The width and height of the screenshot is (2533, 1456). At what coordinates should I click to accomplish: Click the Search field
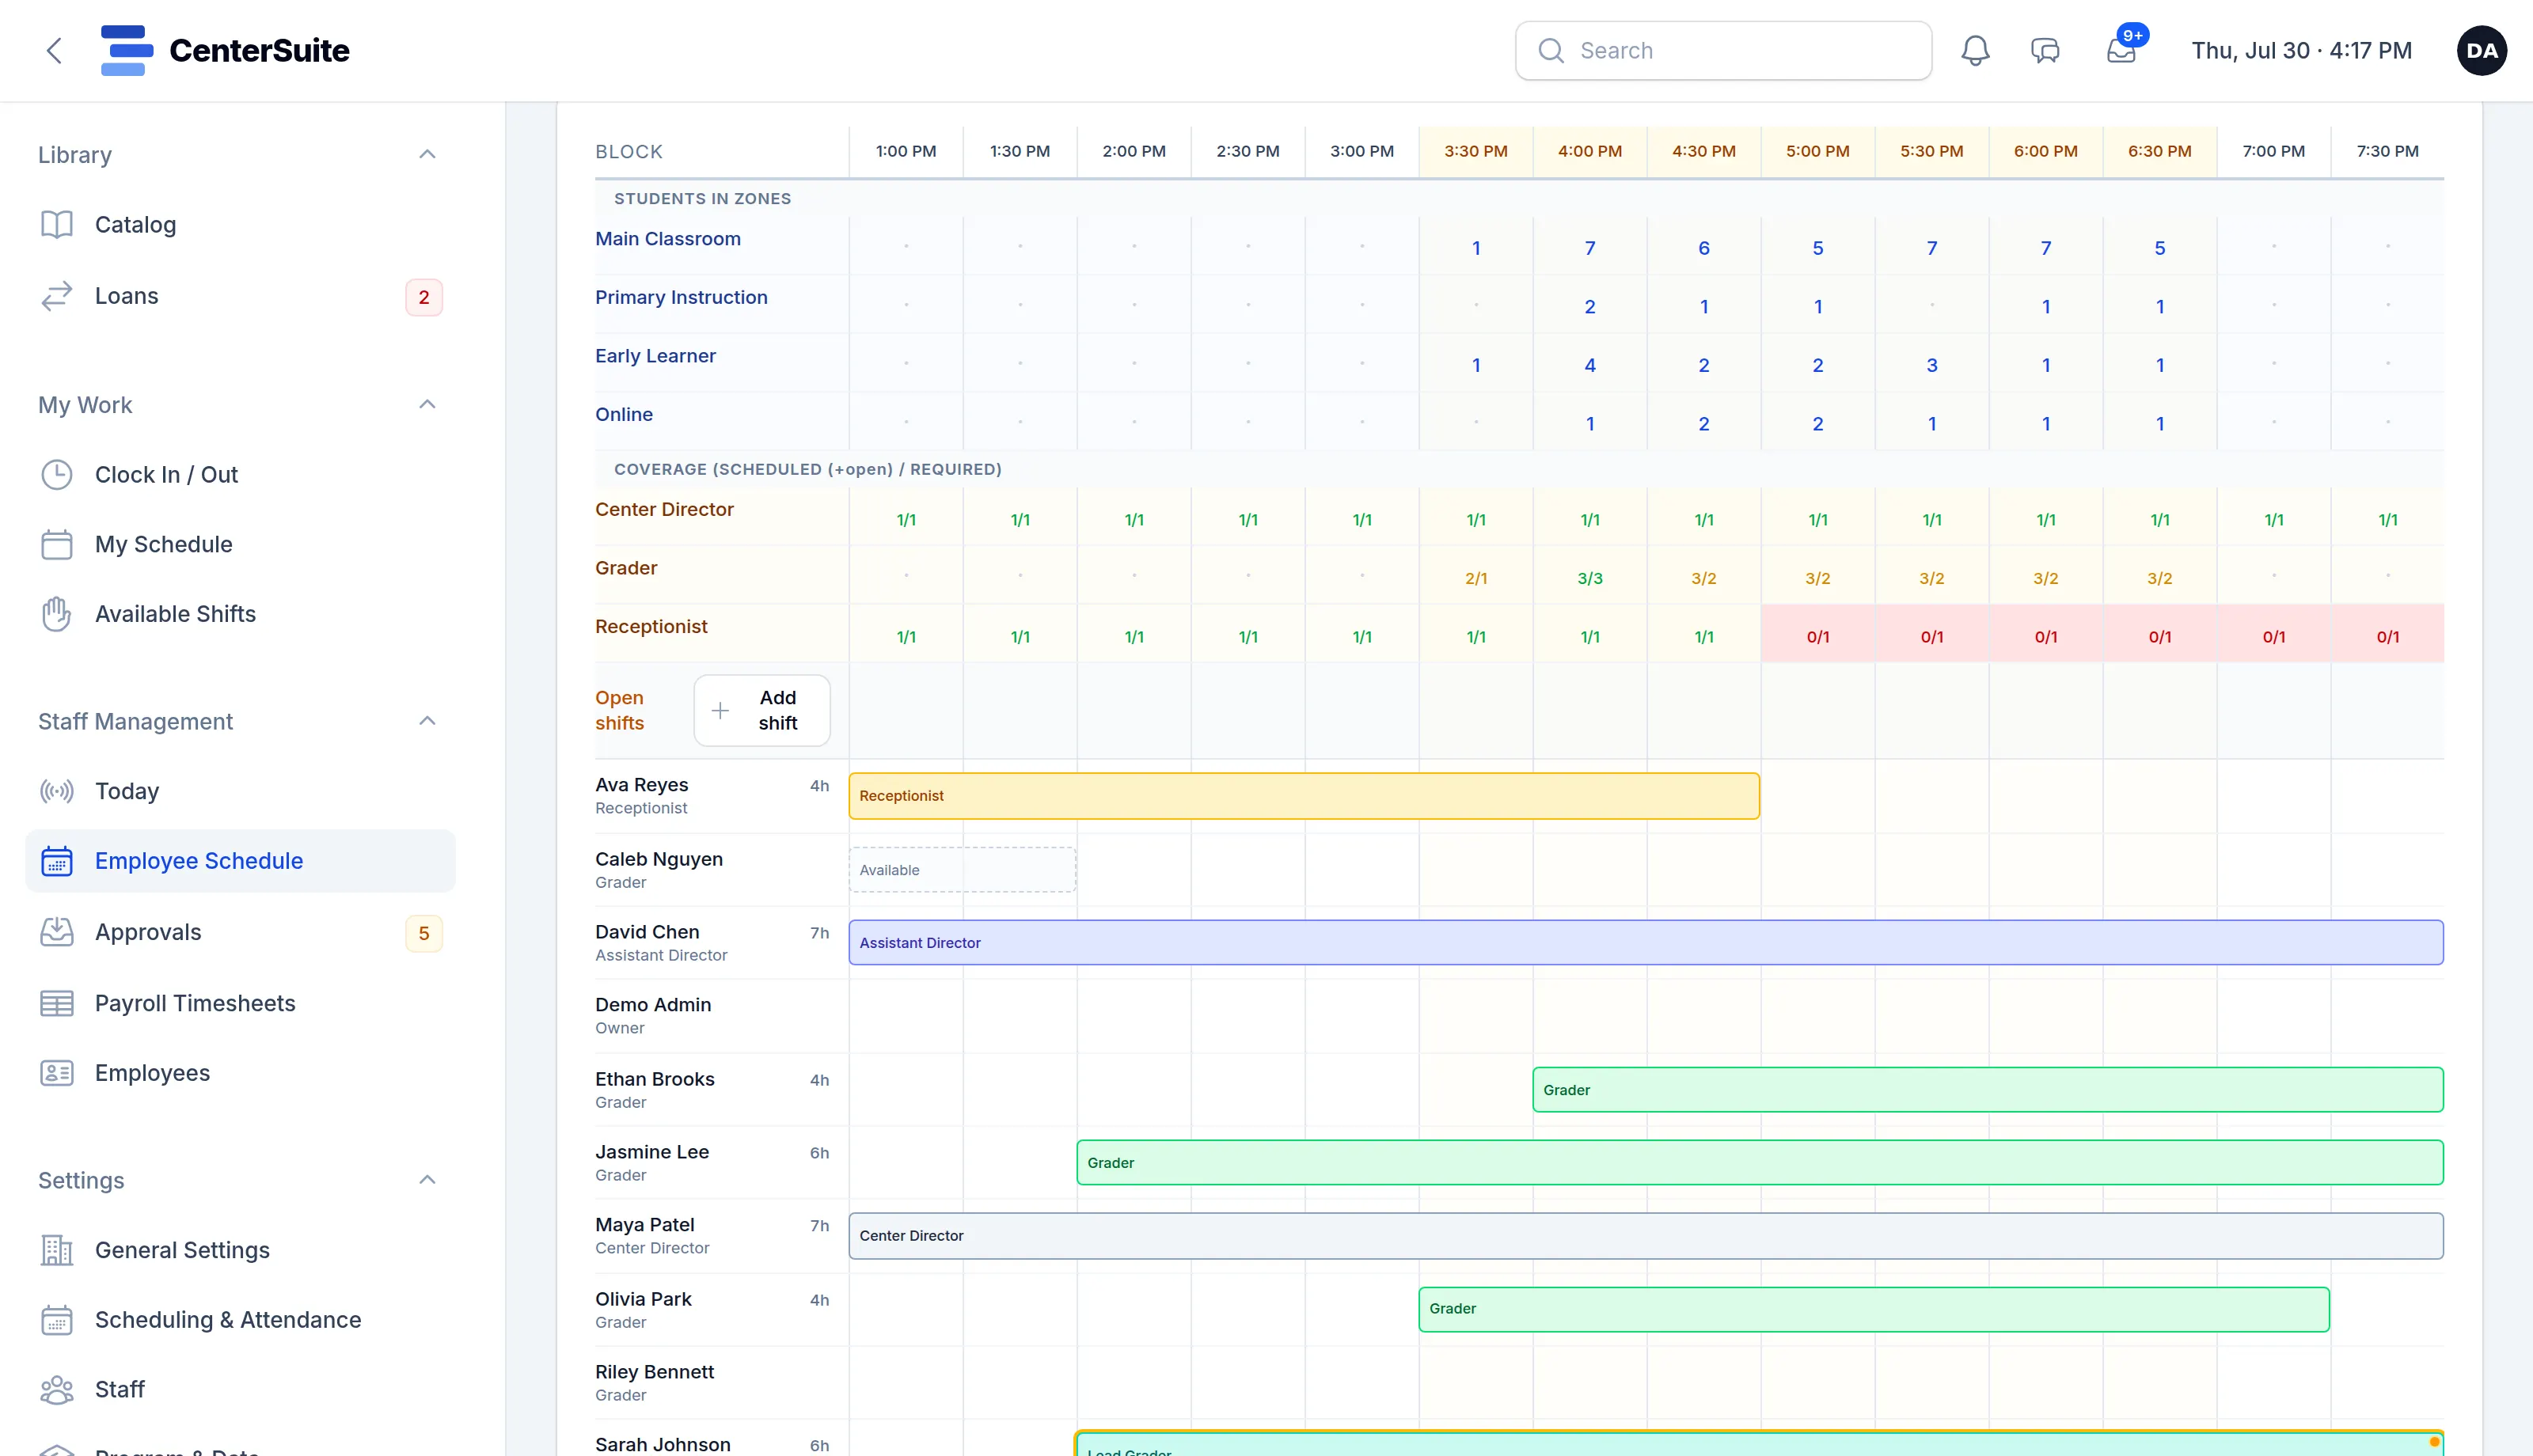point(1724,51)
